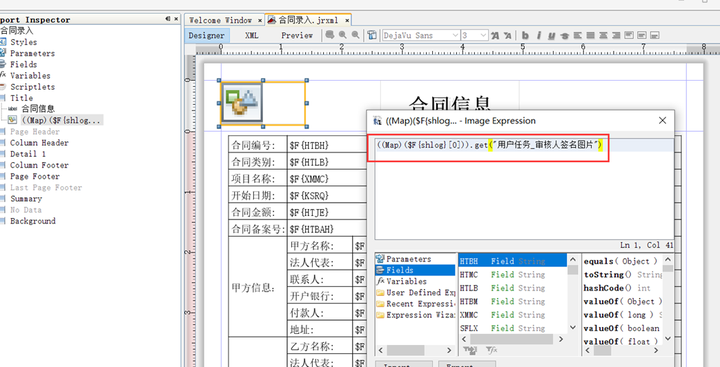The height and width of the screenshot is (367, 720).
Task: Click the right magnifier zoom icon in toolbar
Action: pyautogui.click(x=355, y=35)
